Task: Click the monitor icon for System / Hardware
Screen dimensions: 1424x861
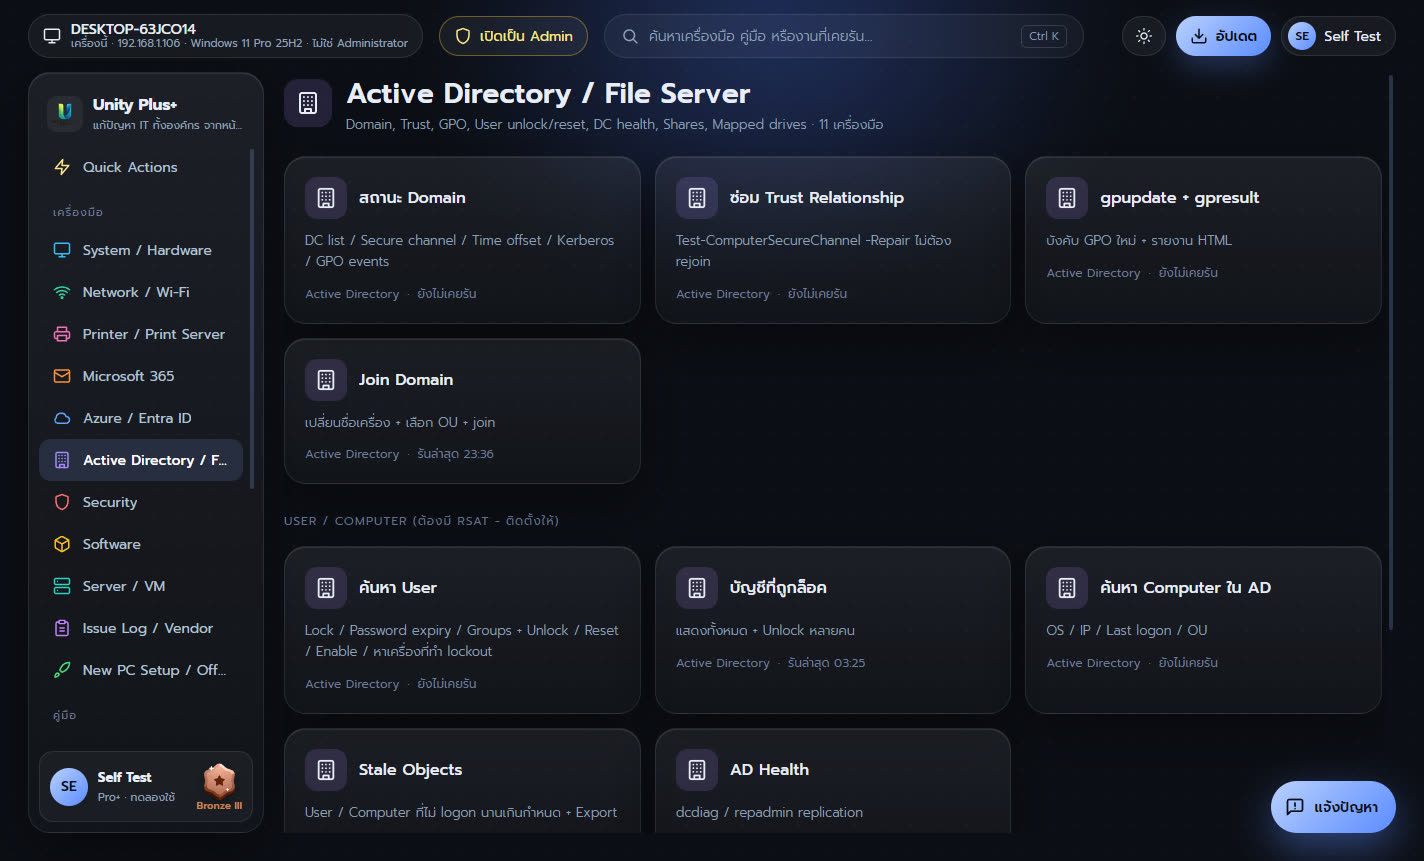Action: point(62,250)
